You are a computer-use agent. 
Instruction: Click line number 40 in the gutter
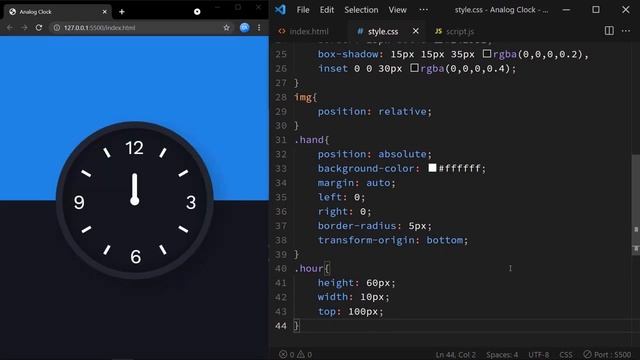click(x=281, y=269)
